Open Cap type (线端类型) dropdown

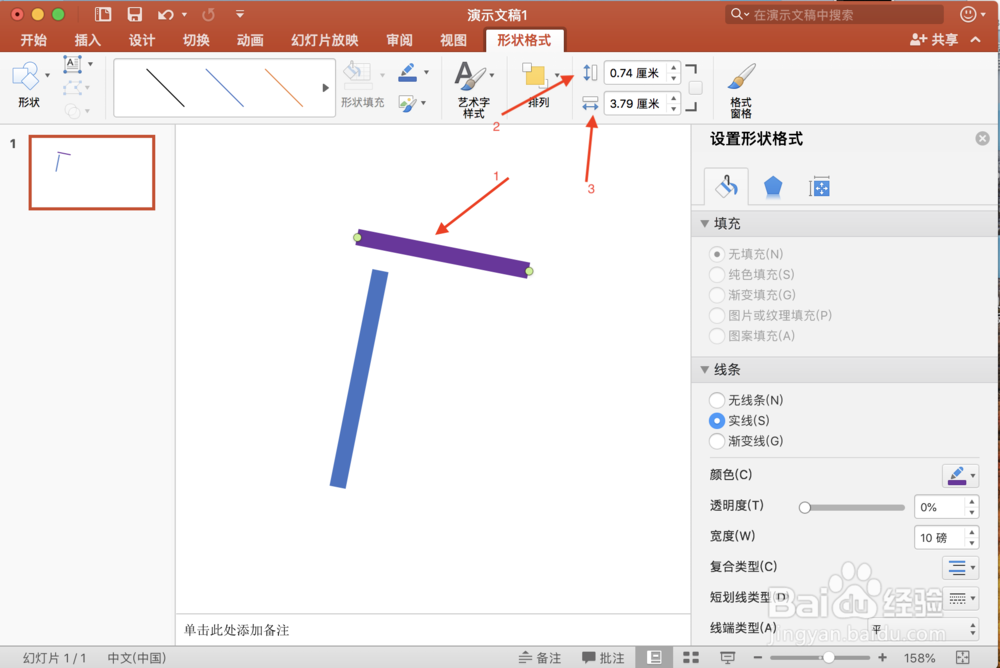click(923, 628)
